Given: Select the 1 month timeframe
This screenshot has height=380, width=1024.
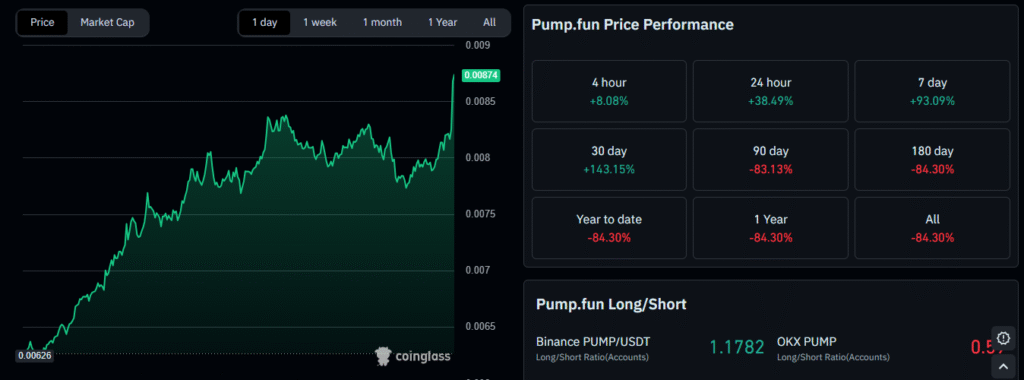Looking at the screenshot, I should click(x=383, y=23).
